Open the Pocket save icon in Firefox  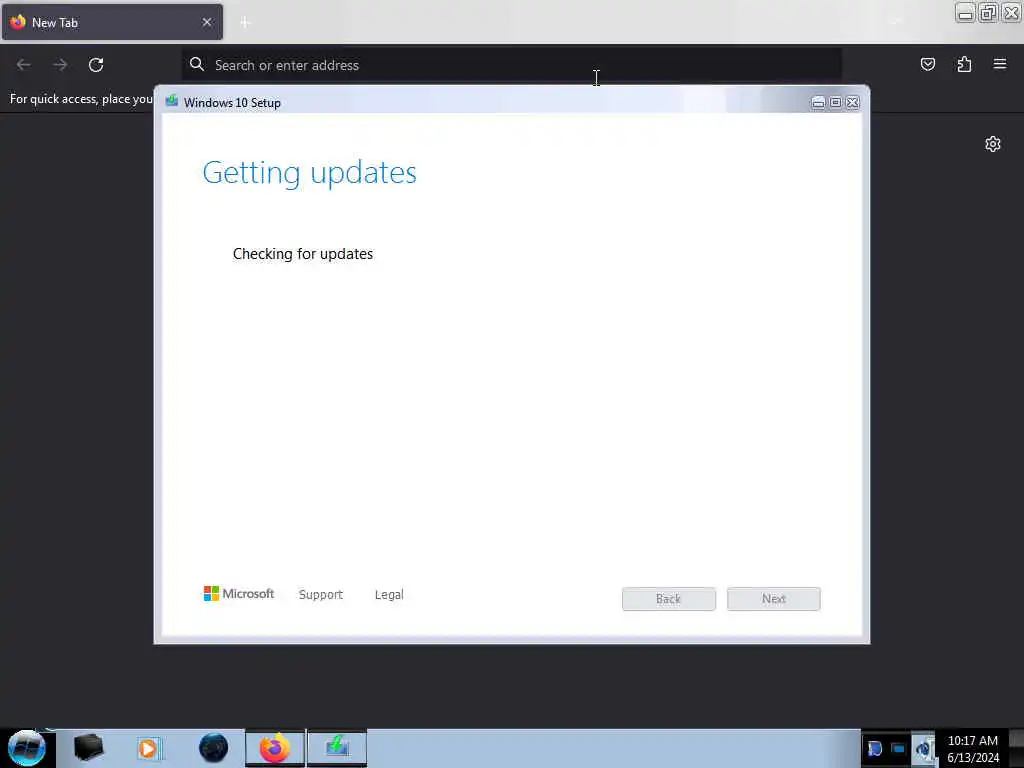[927, 64]
